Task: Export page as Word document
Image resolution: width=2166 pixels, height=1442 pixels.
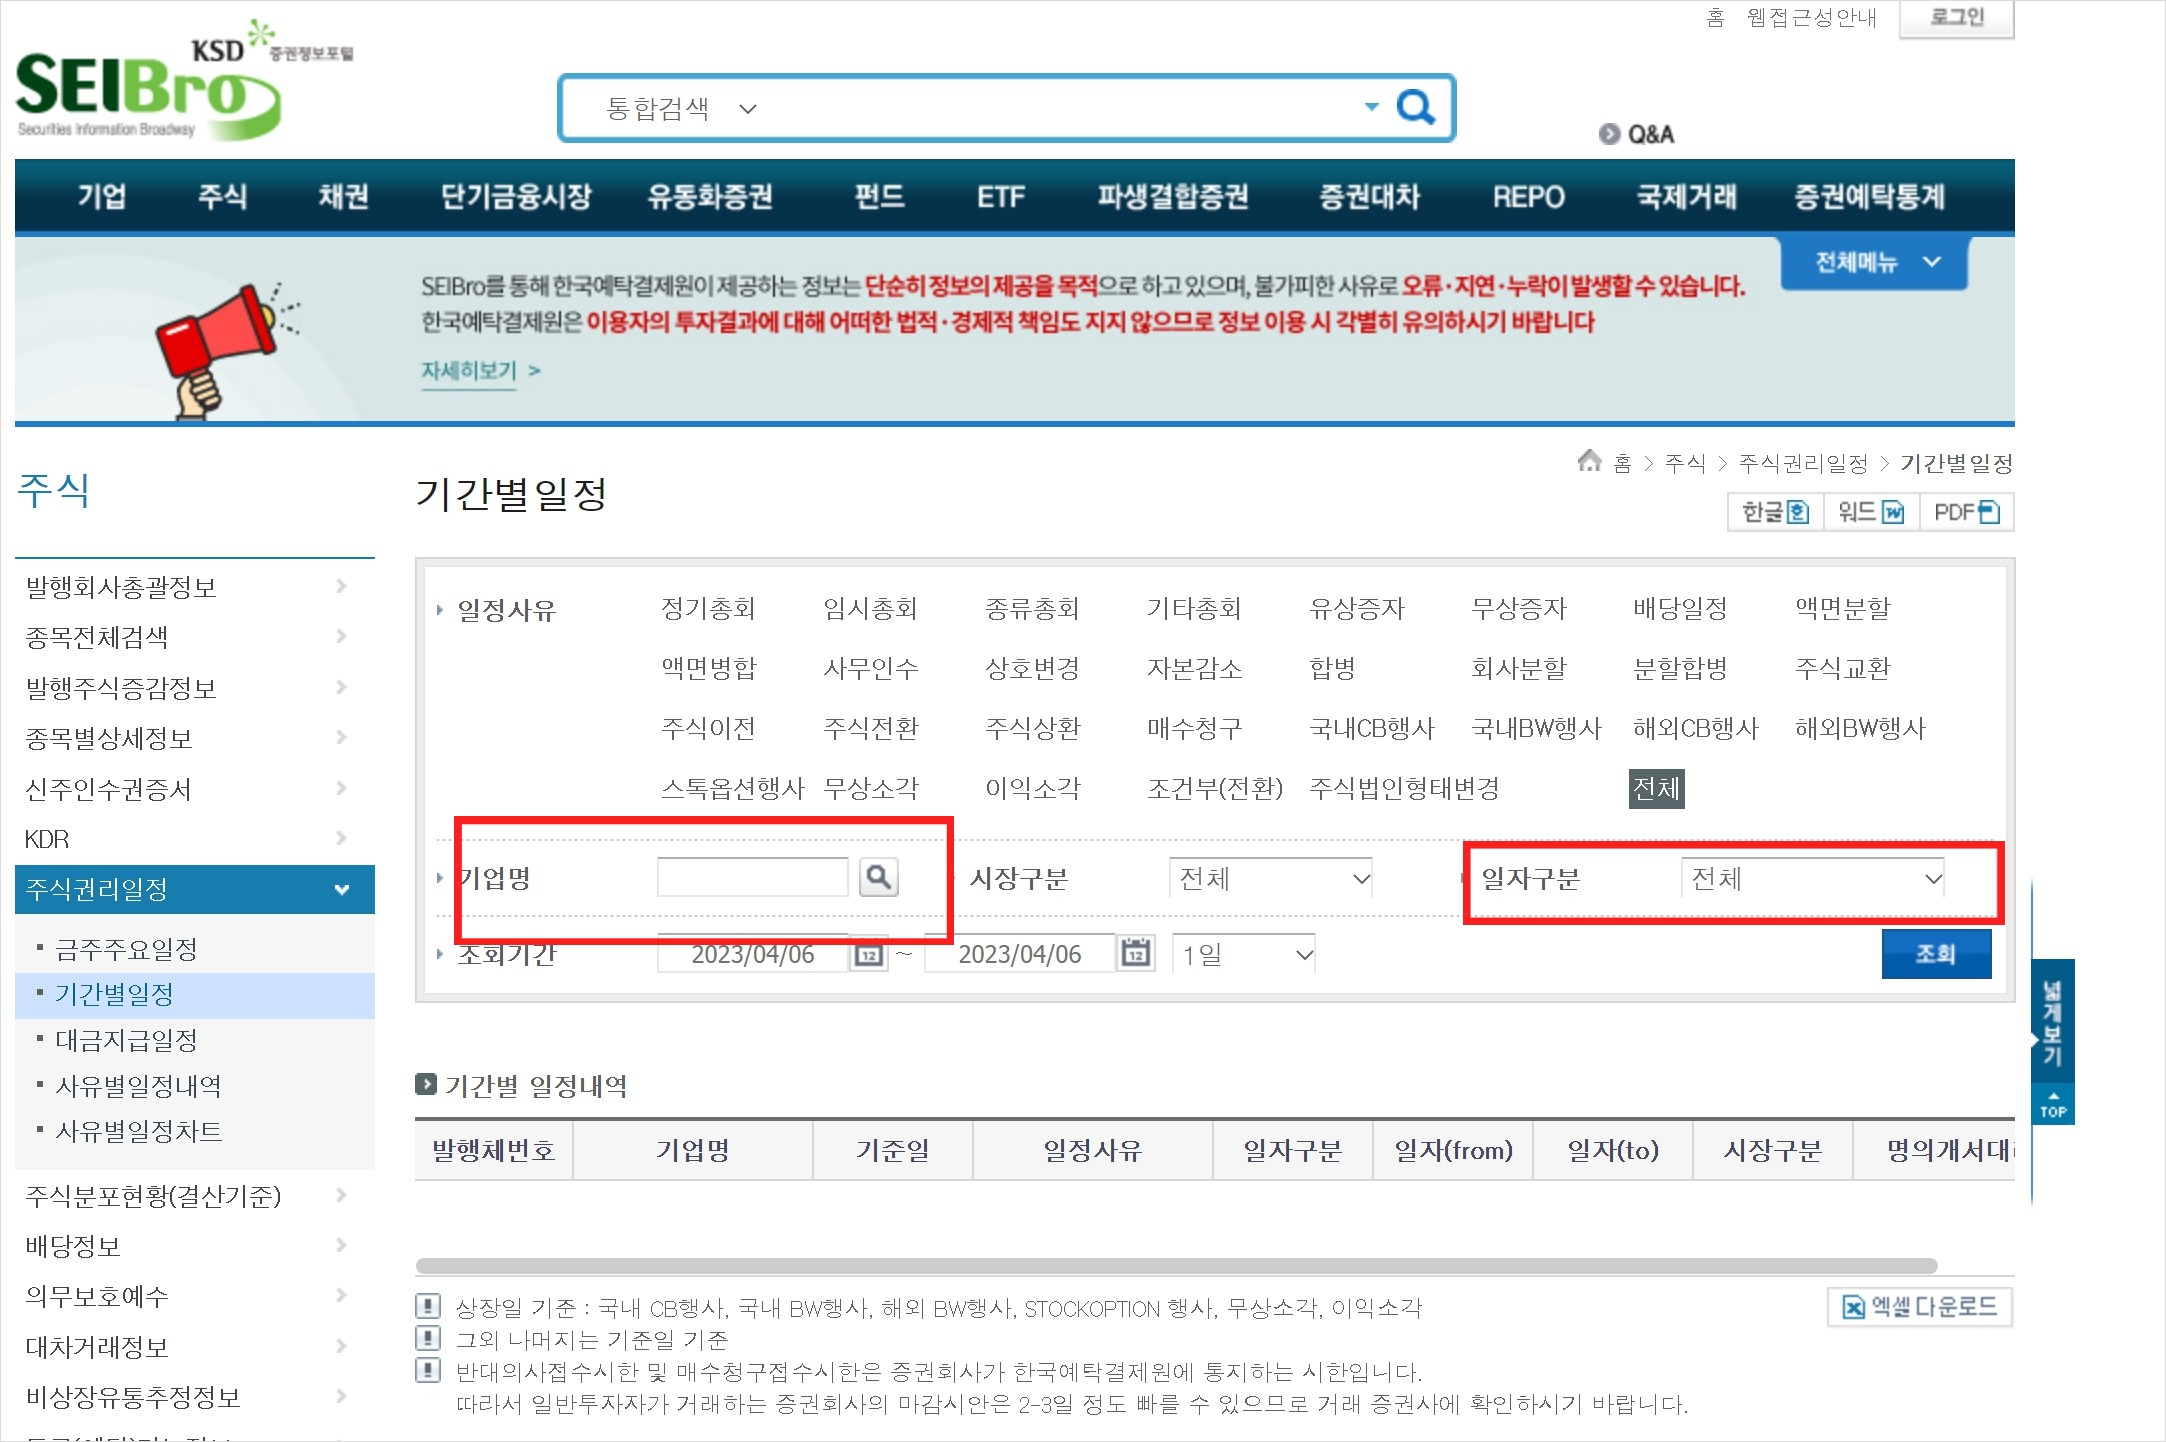Action: (1870, 512)
